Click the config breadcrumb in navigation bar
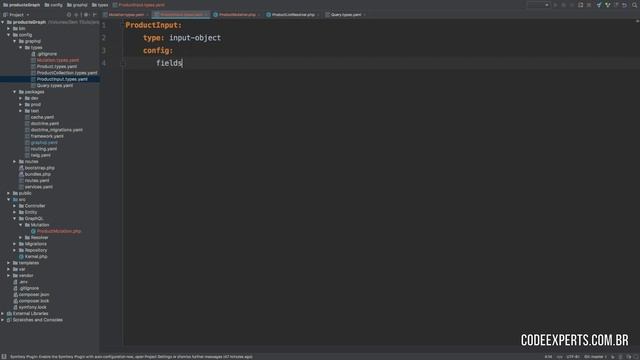The height and width of the screenshot is (360, 640). point(53,5)
